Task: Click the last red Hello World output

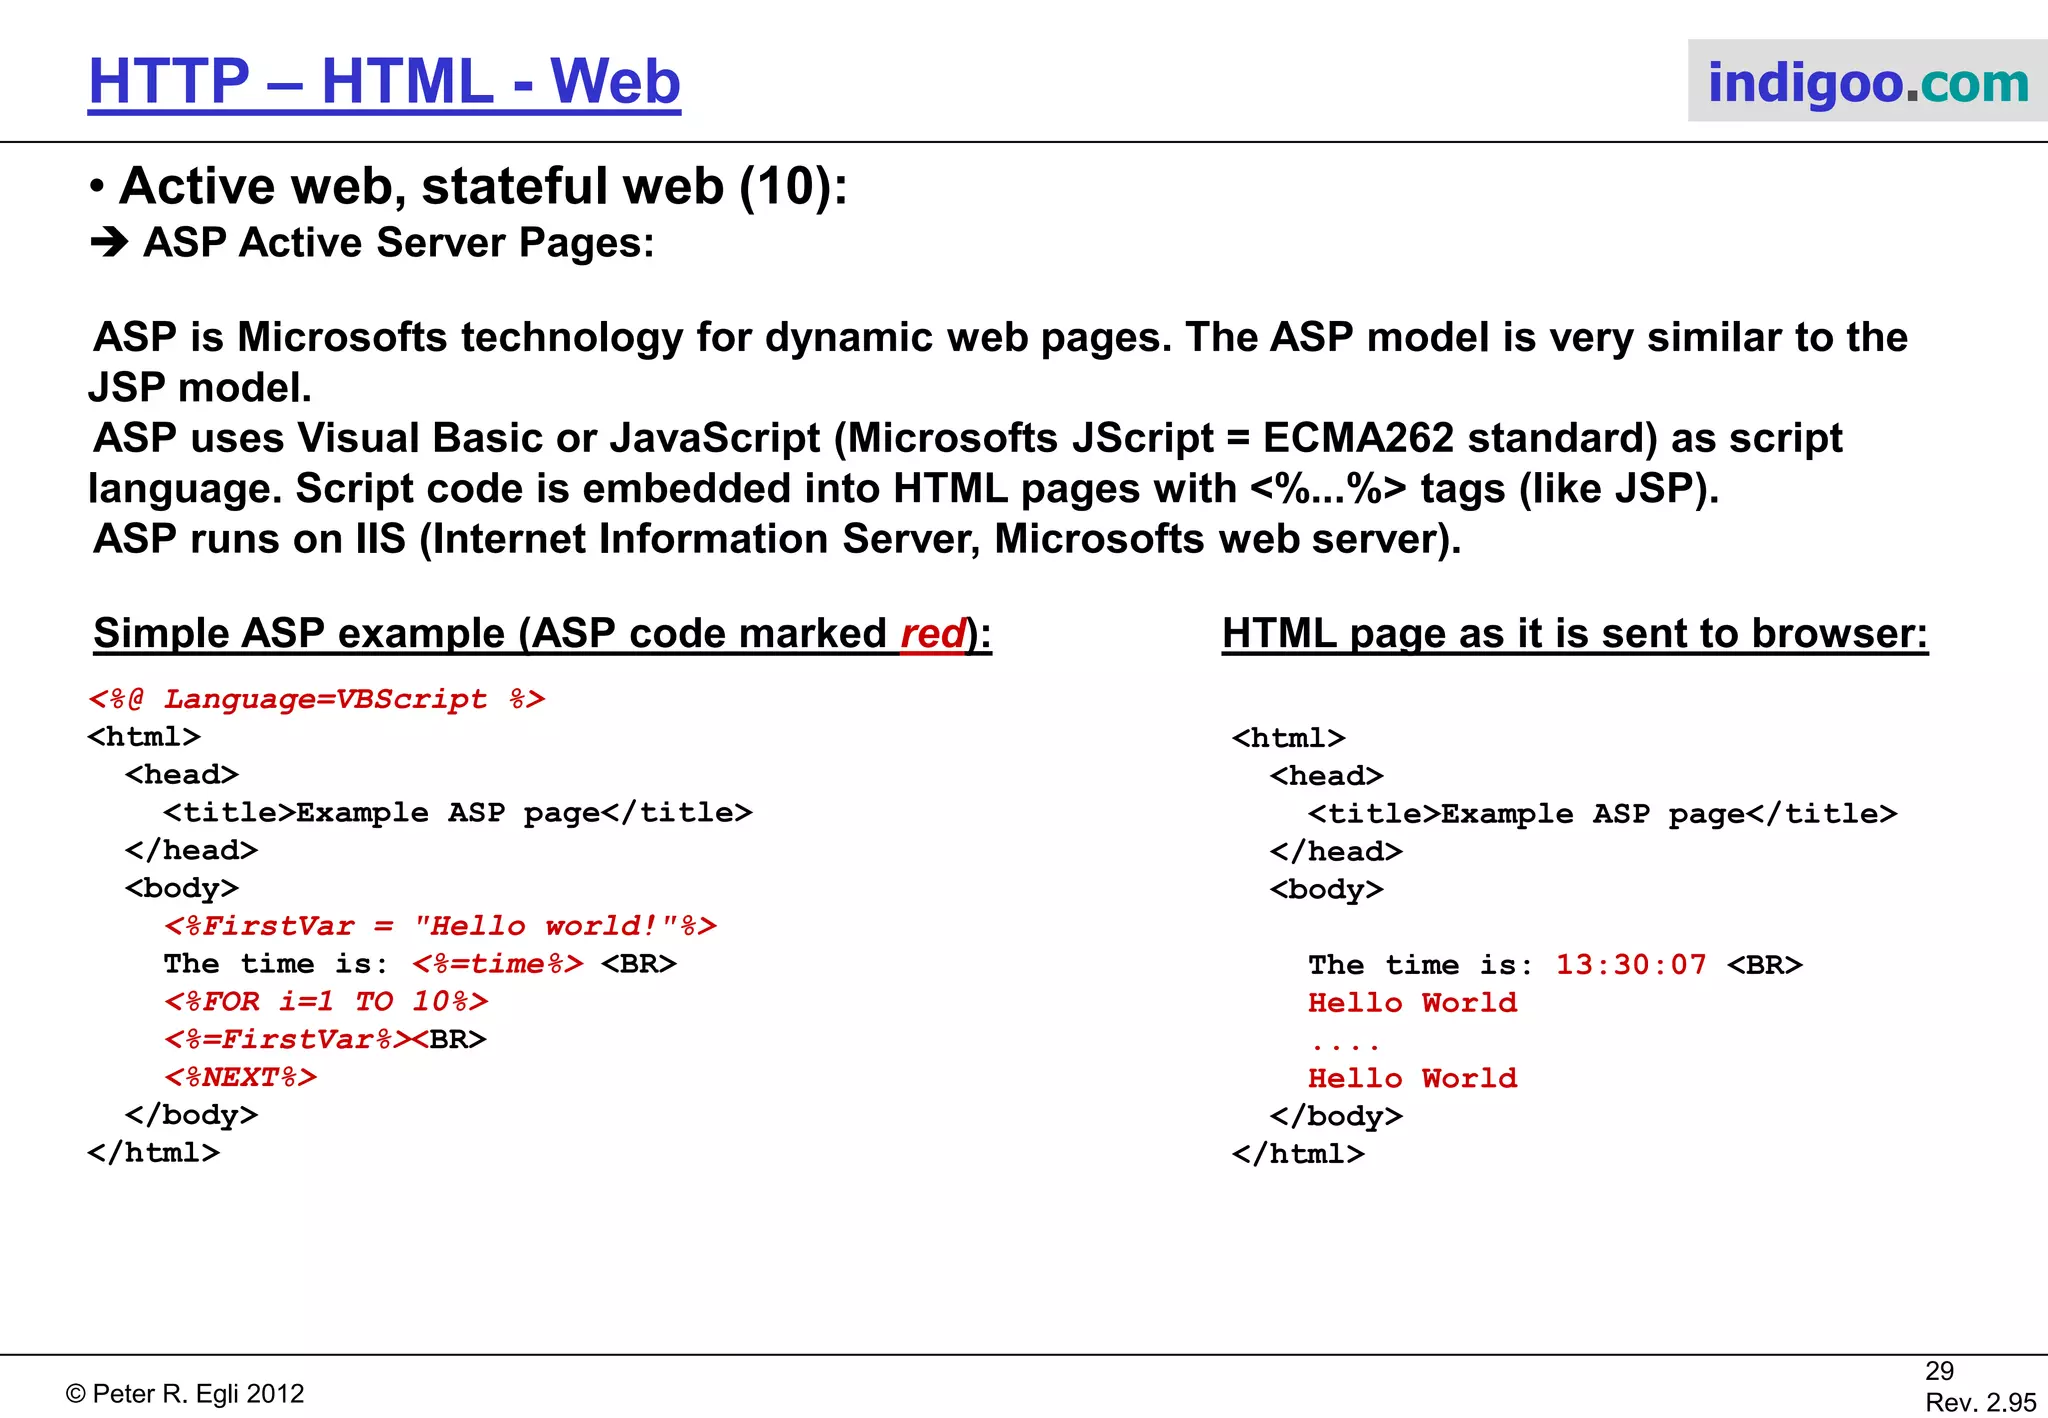Action: click(1412, 1079)
